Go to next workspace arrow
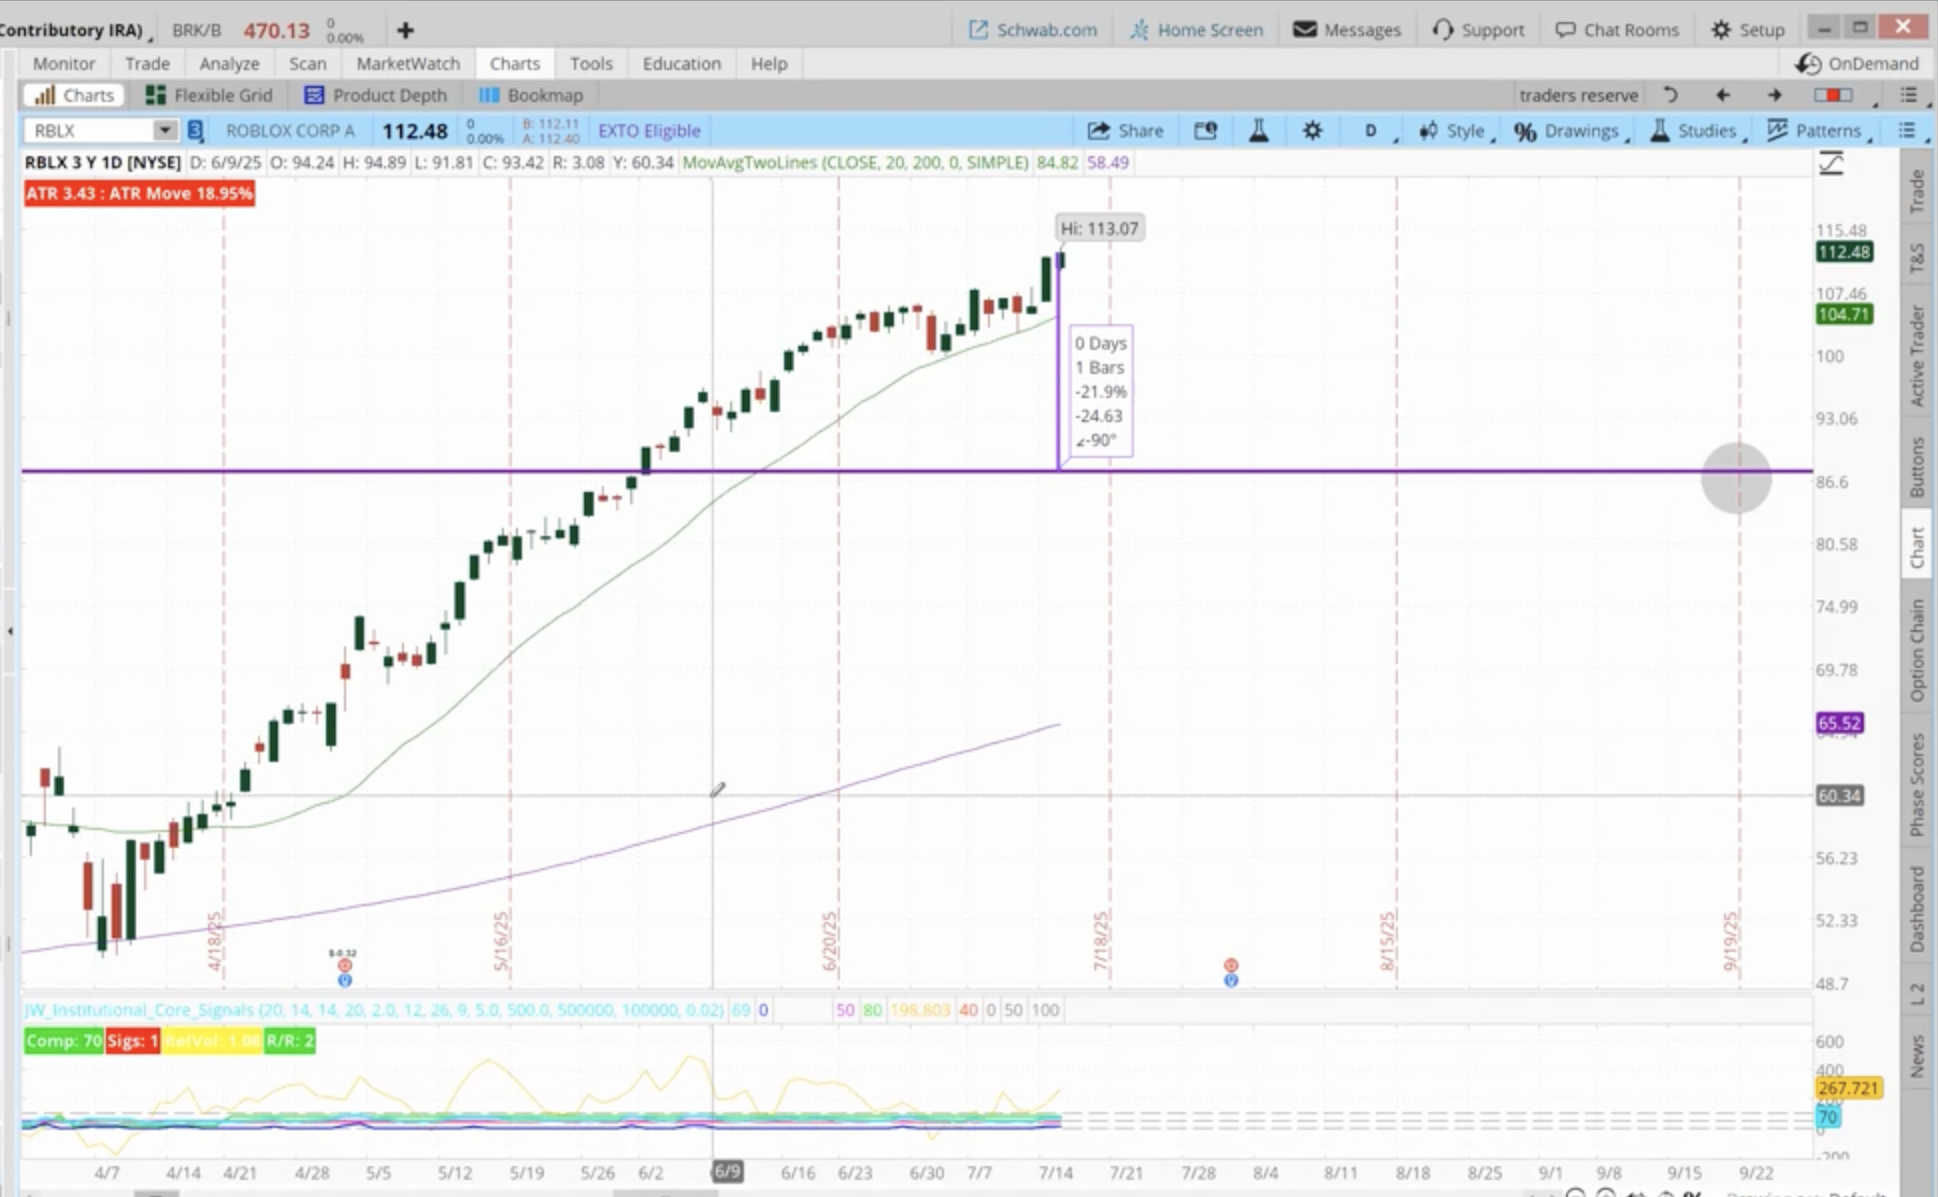Screen dimensions: 1938x1197 [x=1774, y=95]
